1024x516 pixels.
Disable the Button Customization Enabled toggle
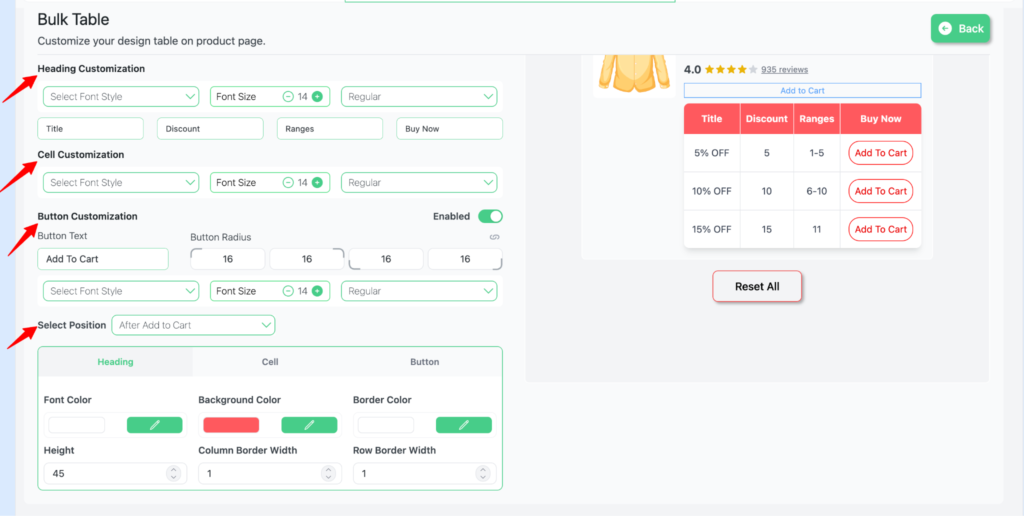click(x=490, y=216)
